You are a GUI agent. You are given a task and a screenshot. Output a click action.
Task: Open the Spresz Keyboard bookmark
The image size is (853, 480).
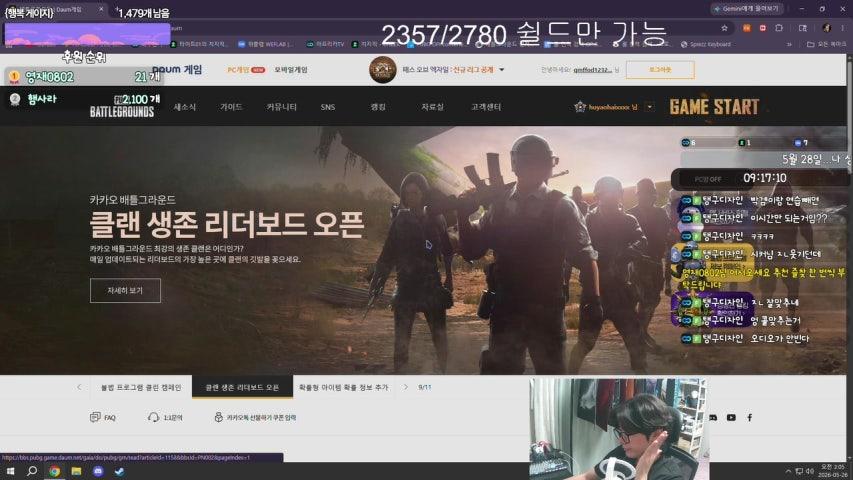click(x=706, y=44)
